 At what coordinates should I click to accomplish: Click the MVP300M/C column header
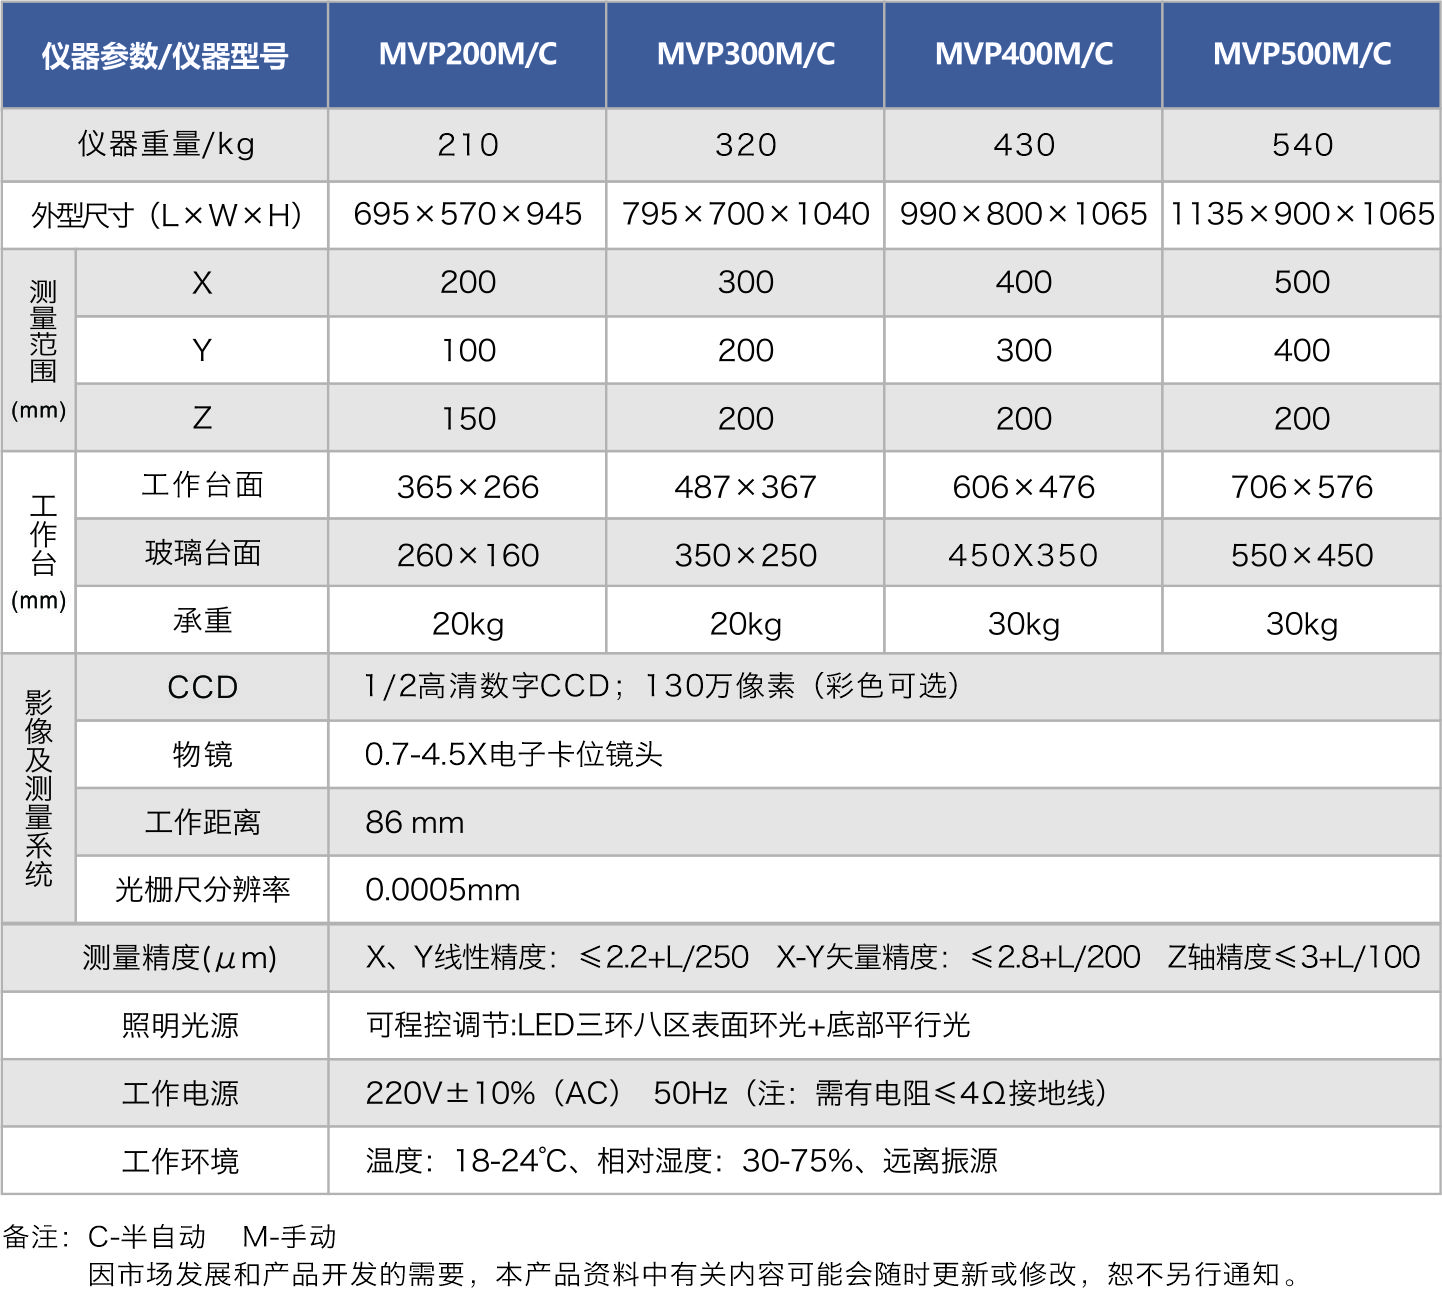tap(745, 54)
